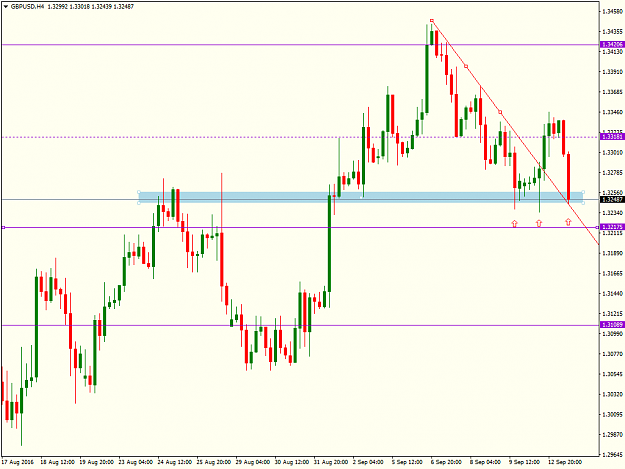The height and width of the screenshot is (469, 625).
Task: Select the 1.32175 horizontal line's left end handle
Action: click(3, 228)
